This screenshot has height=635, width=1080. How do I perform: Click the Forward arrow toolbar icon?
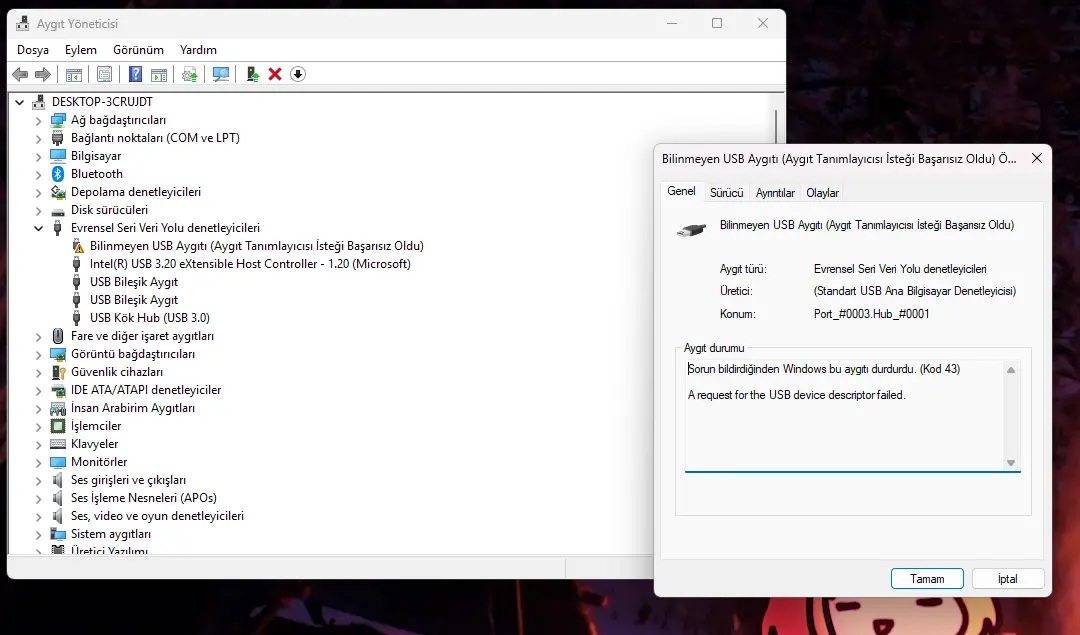pos(43,74)
